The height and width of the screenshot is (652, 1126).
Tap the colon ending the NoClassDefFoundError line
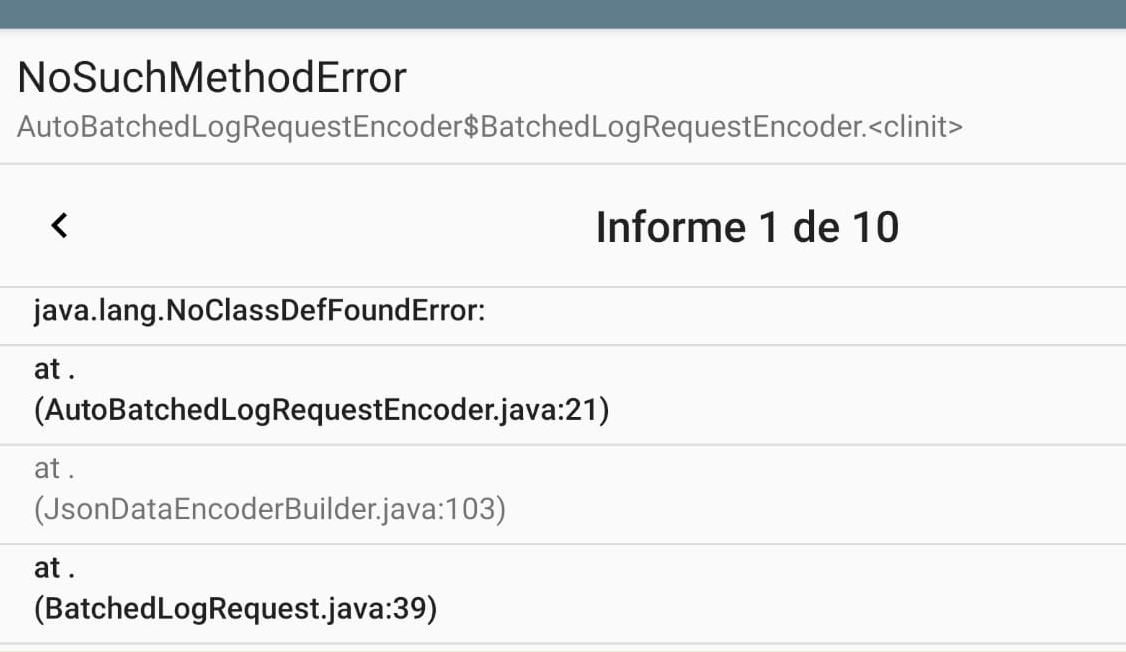click(x=481, y=313)
